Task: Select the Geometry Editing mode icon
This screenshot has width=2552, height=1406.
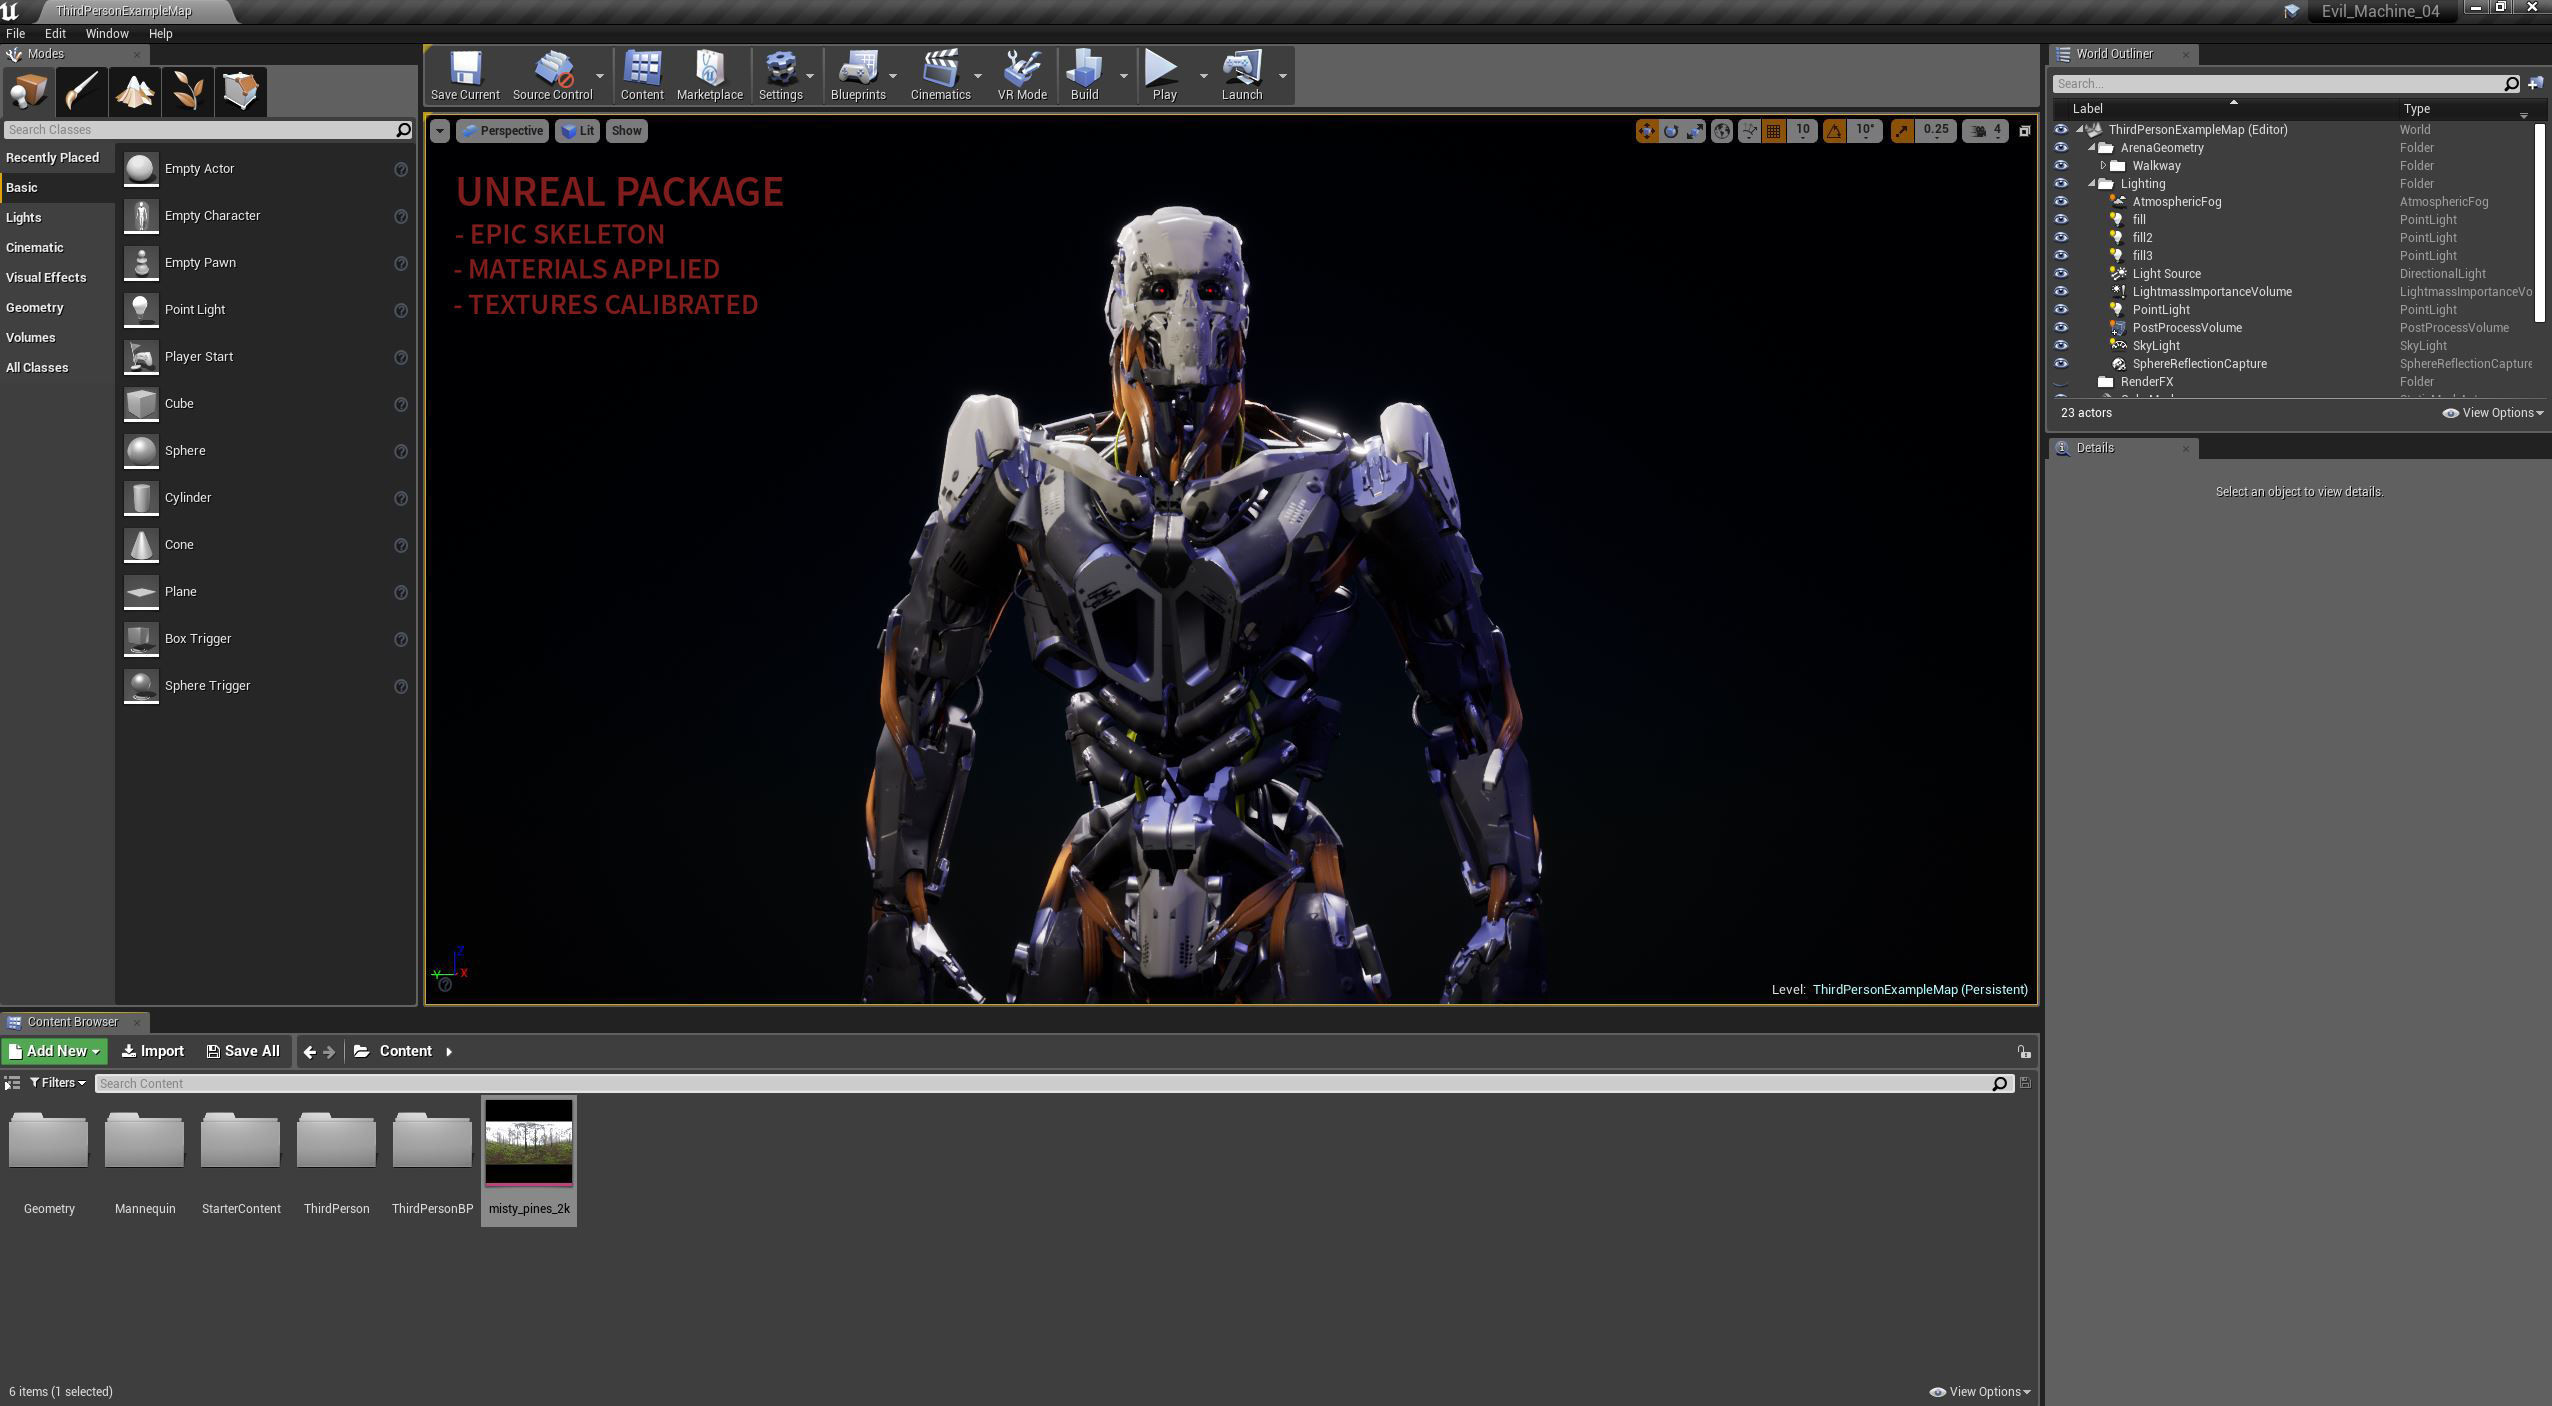Action: (240, 92)
